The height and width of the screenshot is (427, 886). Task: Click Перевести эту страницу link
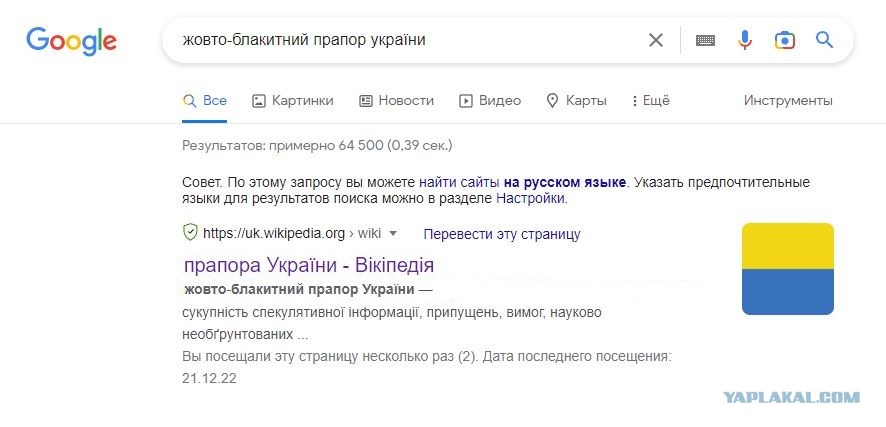[502, 234]
